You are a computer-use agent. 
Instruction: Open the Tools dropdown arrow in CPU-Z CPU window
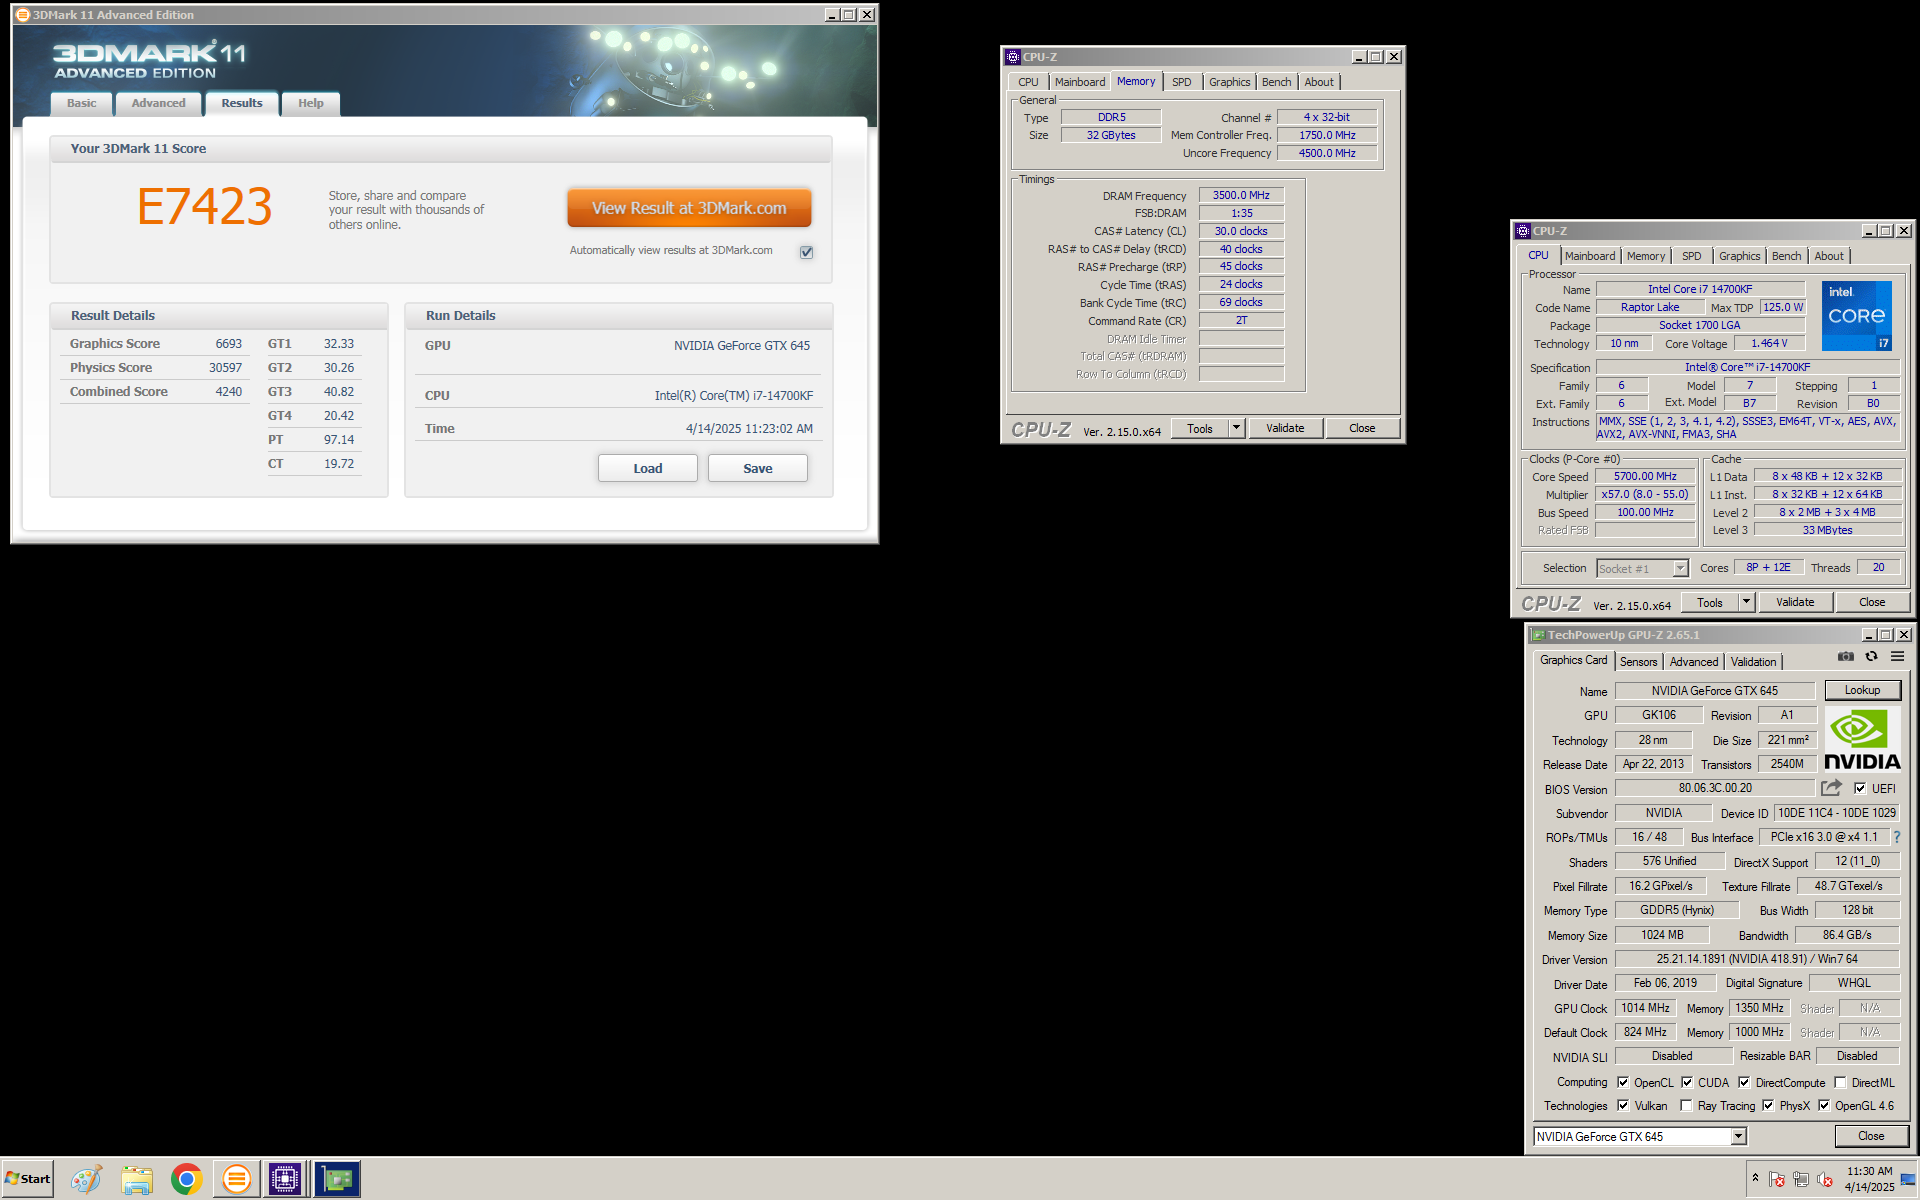1746,602
